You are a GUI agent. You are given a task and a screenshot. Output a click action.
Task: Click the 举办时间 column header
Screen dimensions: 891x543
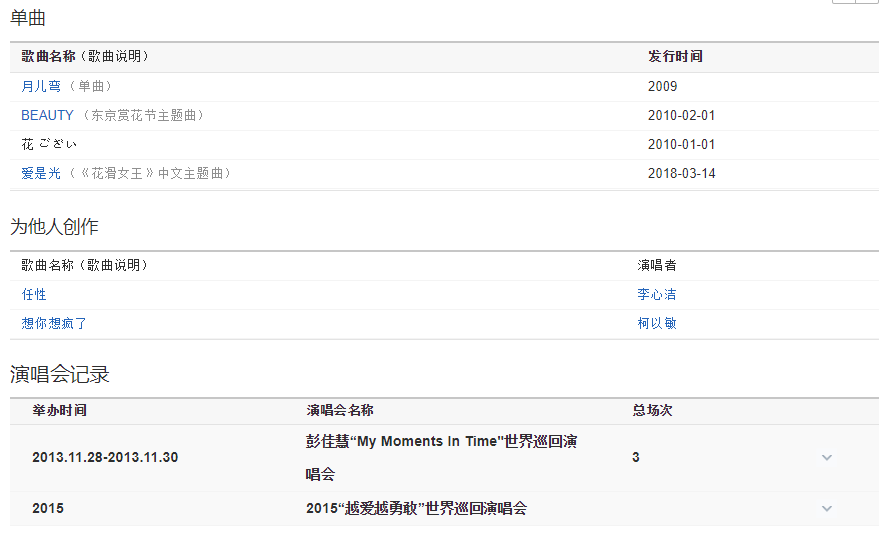pos(59,411)
